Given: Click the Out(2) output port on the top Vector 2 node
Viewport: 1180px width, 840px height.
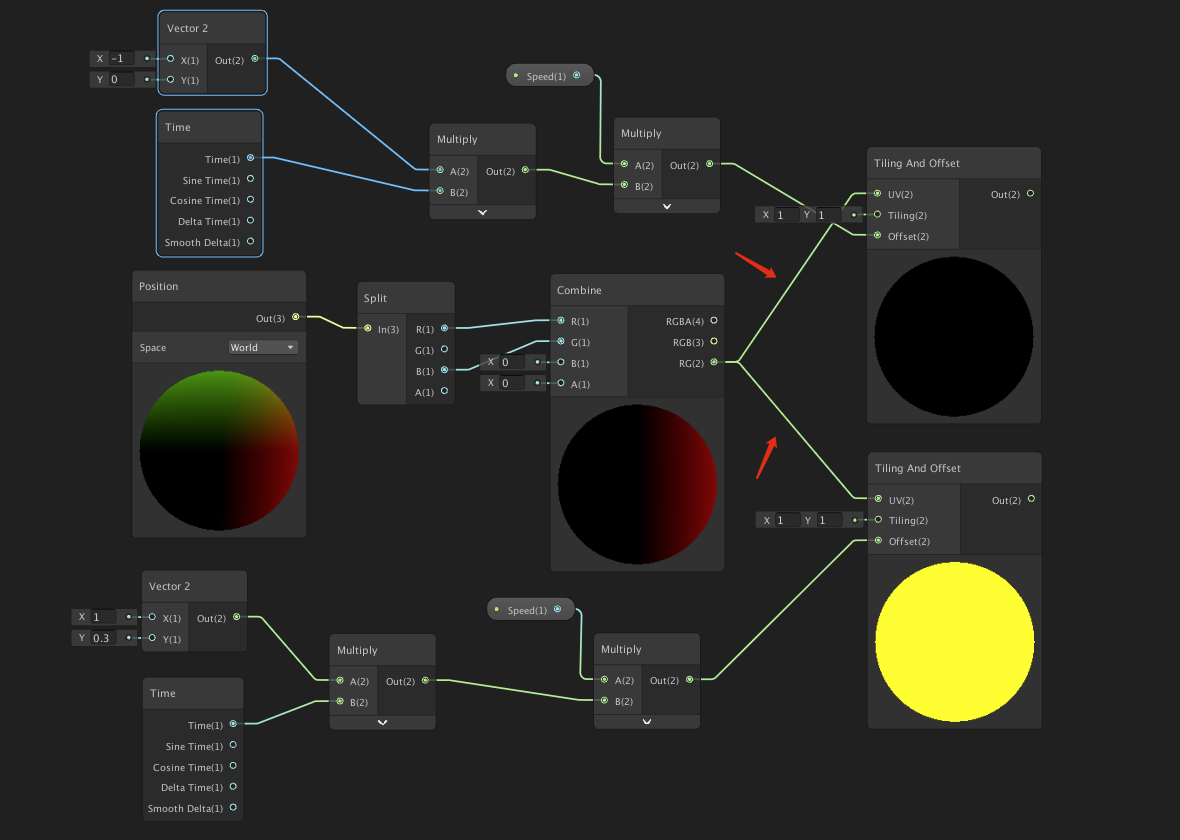Looking at the screenshot, I should (254, 60).
